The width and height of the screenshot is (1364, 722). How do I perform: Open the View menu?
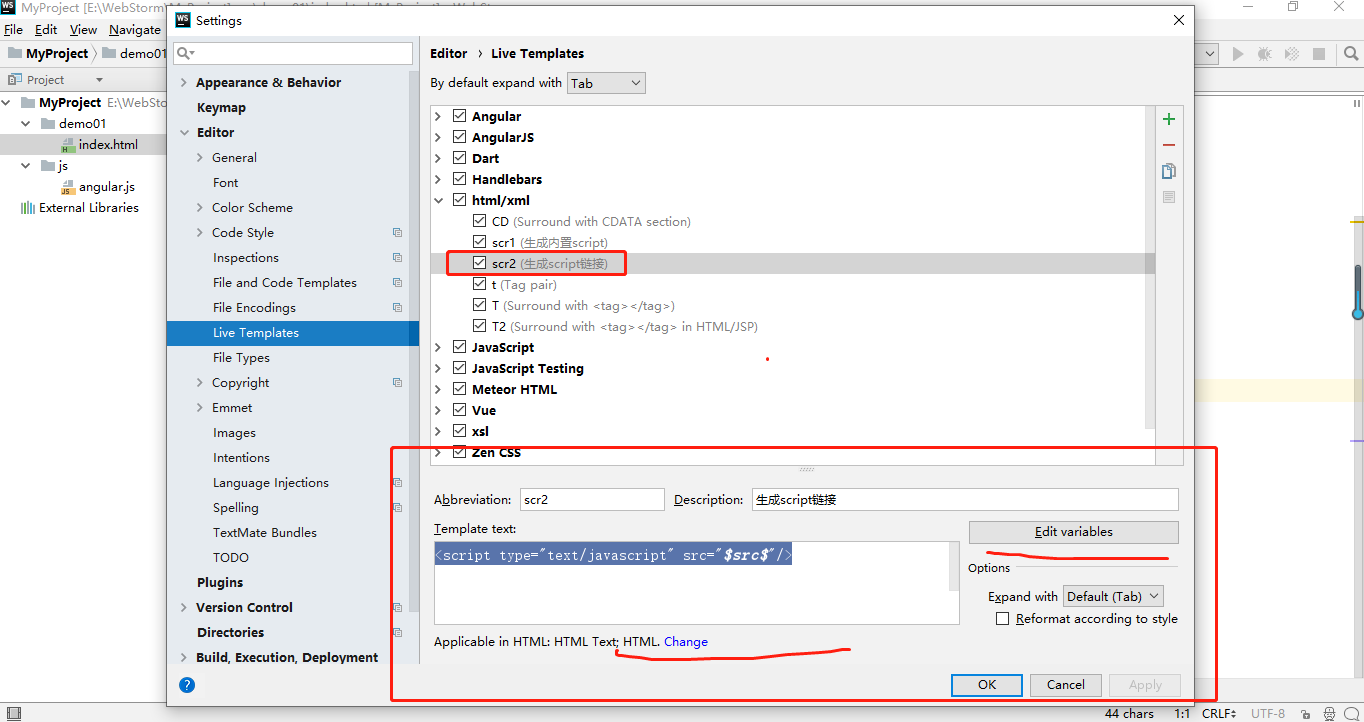click(x=83, y=30)
